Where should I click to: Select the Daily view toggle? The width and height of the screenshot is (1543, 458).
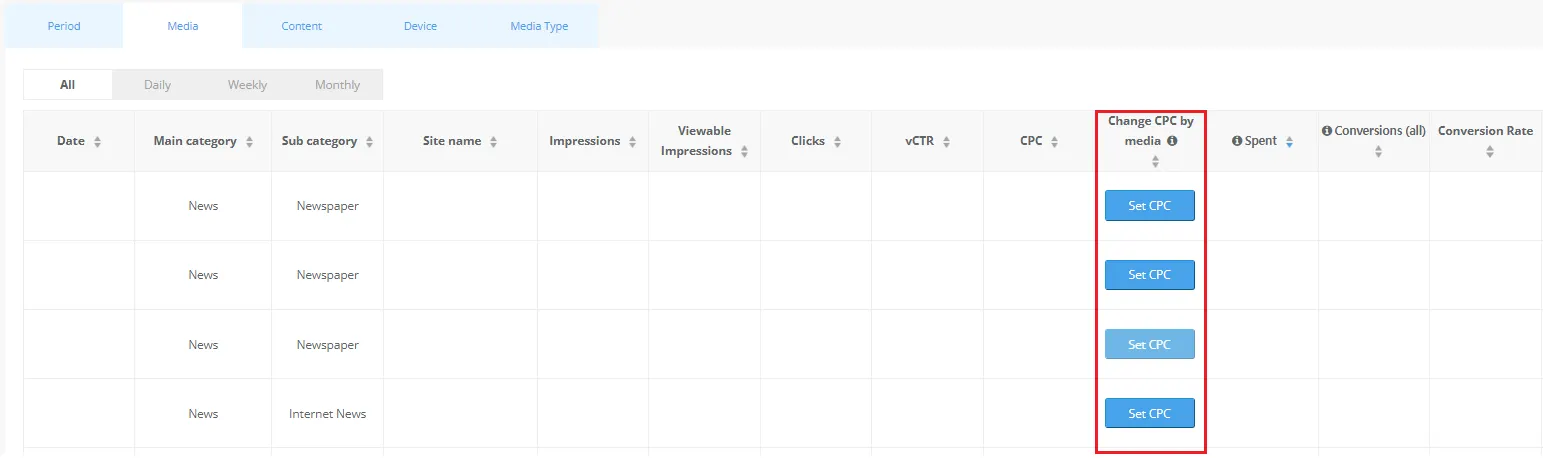click(x=157, y=85)
